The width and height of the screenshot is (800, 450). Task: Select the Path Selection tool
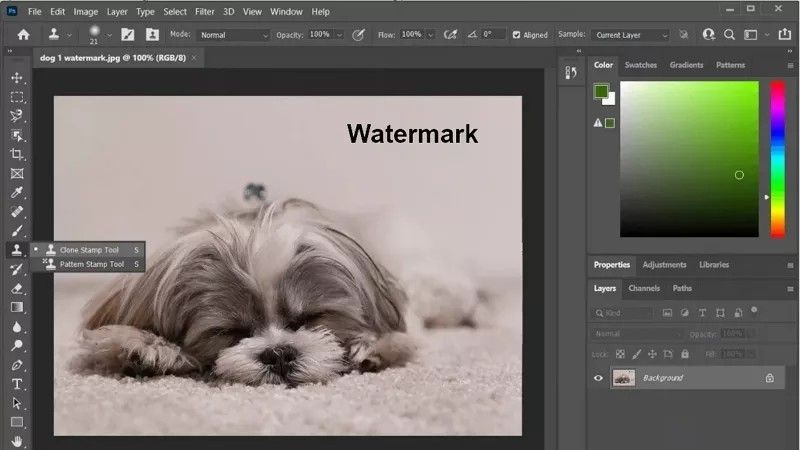pyautogui.click(x=17, y=403)
